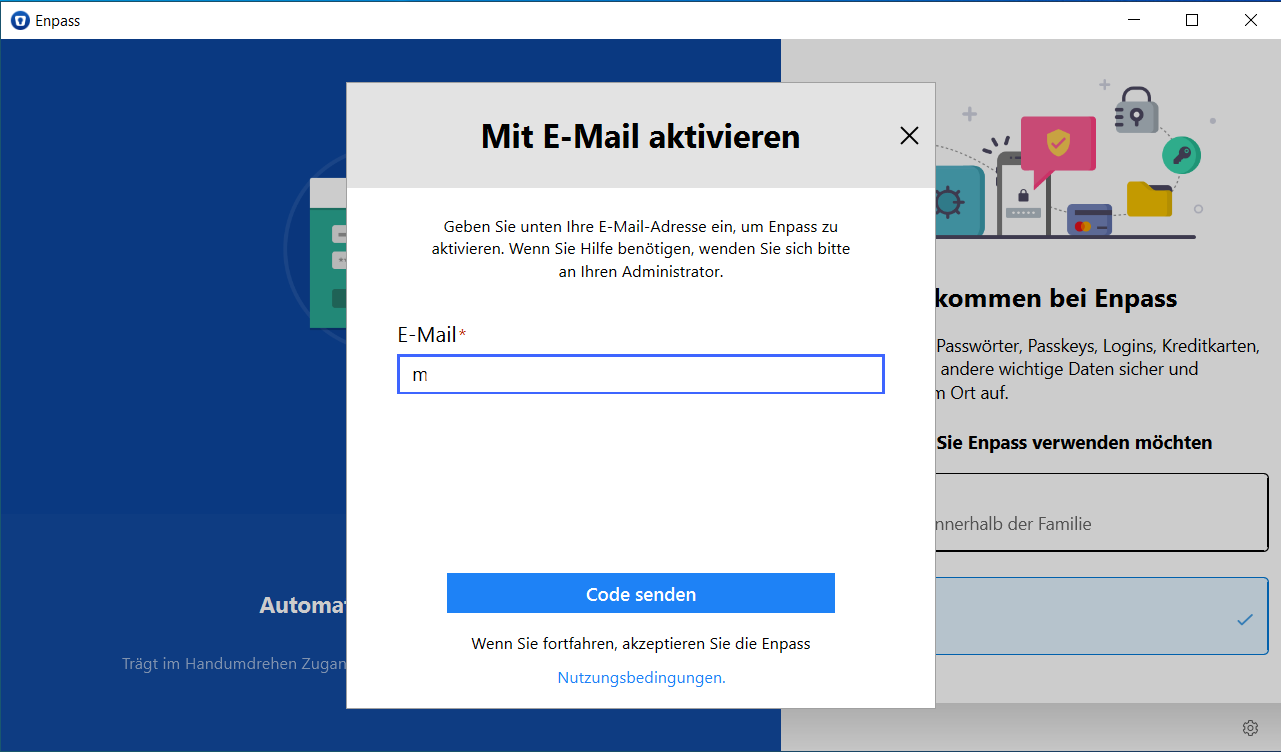
Task: Click the small lock on the phone screen
Action: (x=1023, y=195)
